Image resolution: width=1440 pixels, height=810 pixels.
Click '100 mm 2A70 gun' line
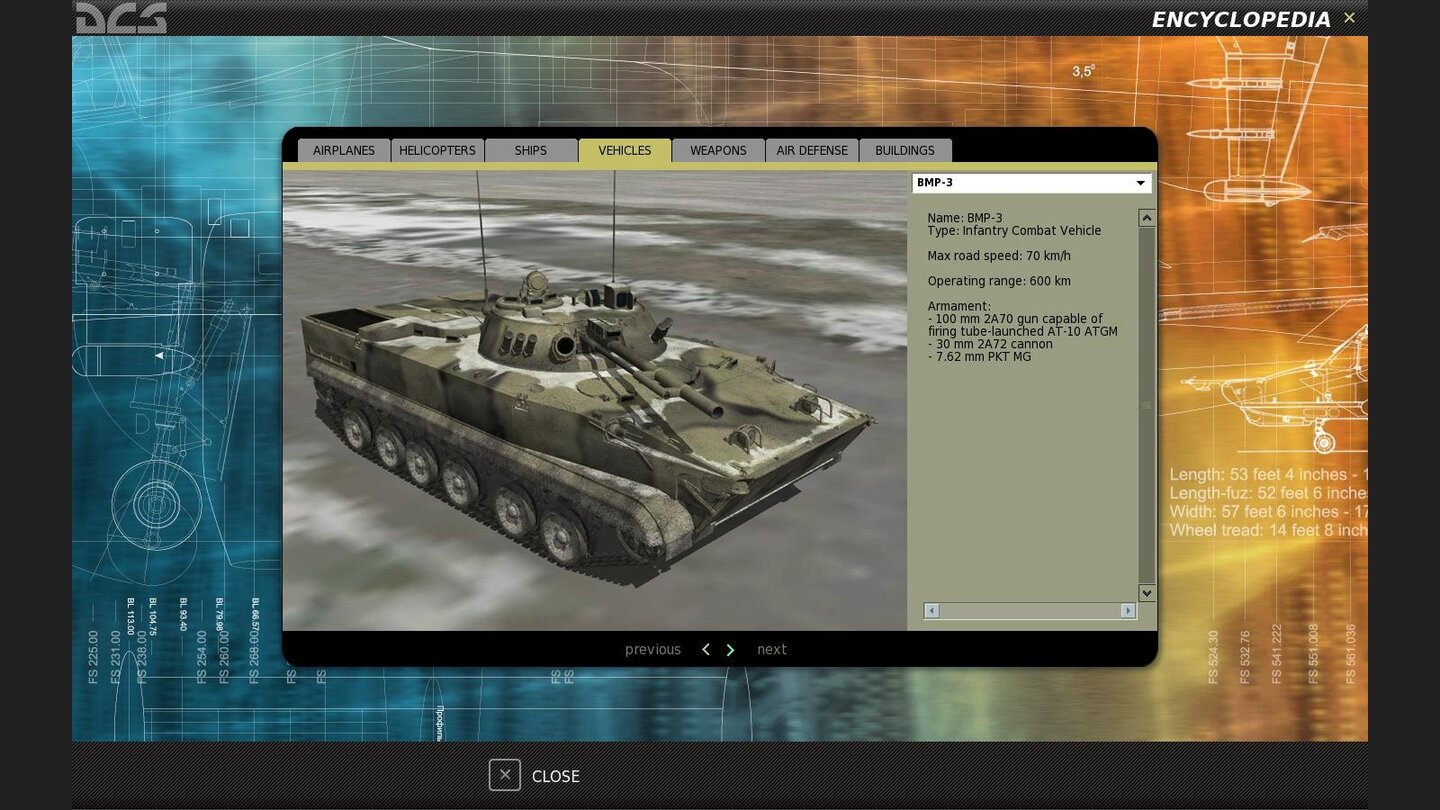[x=1022, y=325]
